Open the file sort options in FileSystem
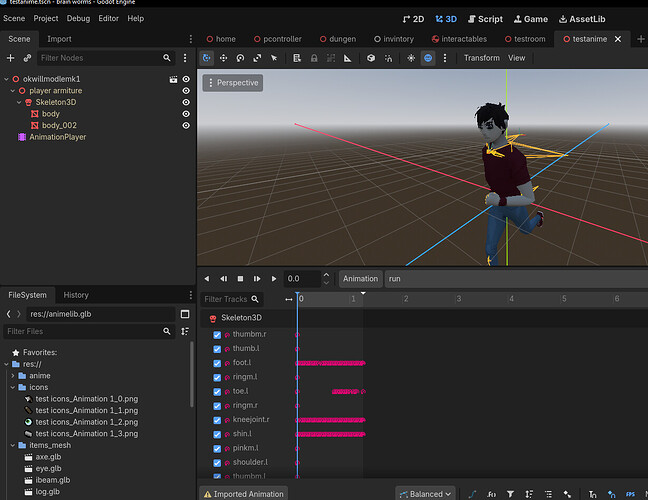This screenshot has width=648, height=500. coord(185,331)
